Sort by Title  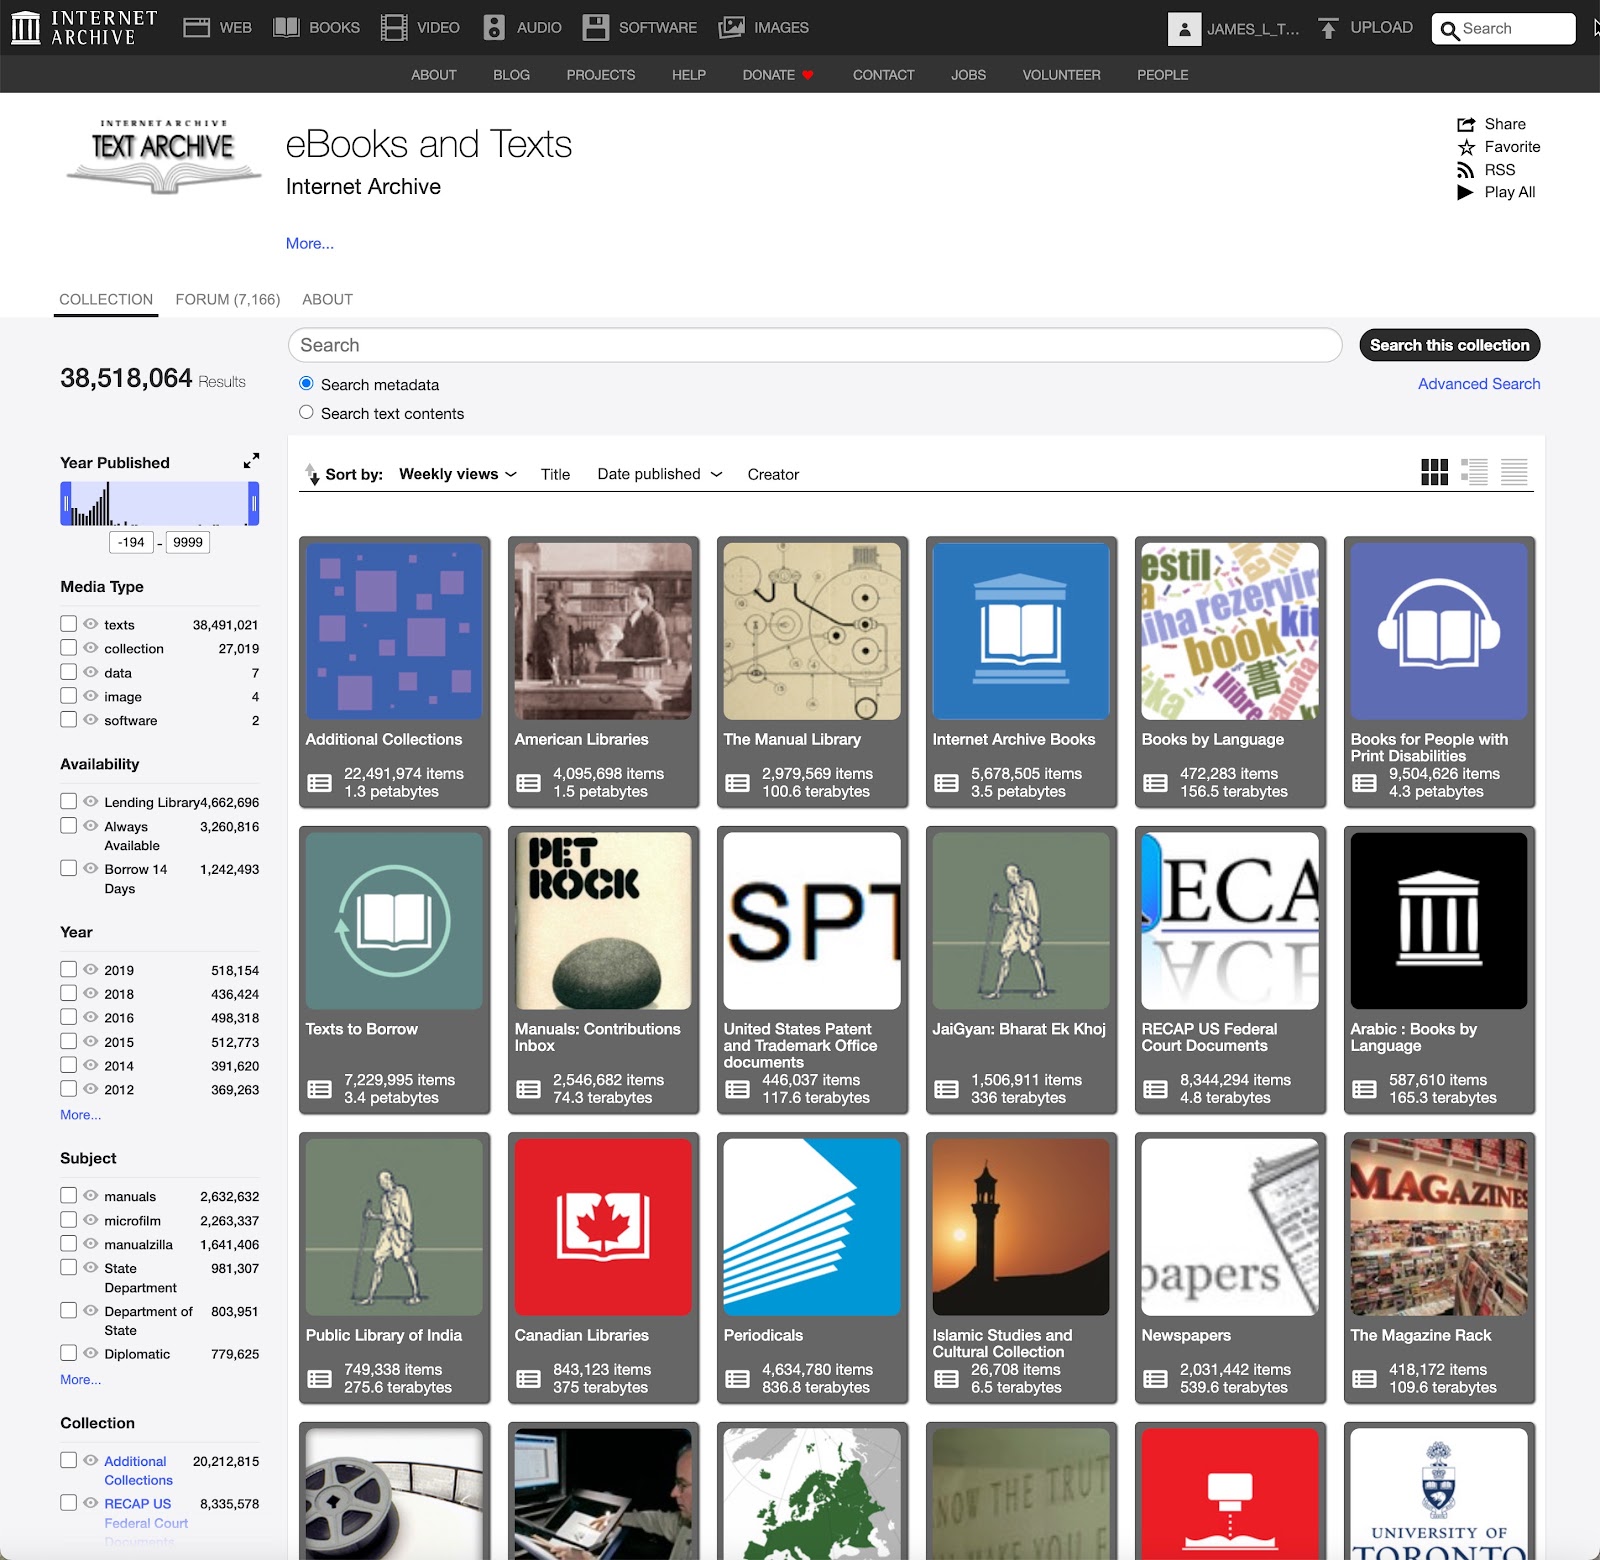pos(556,475)
